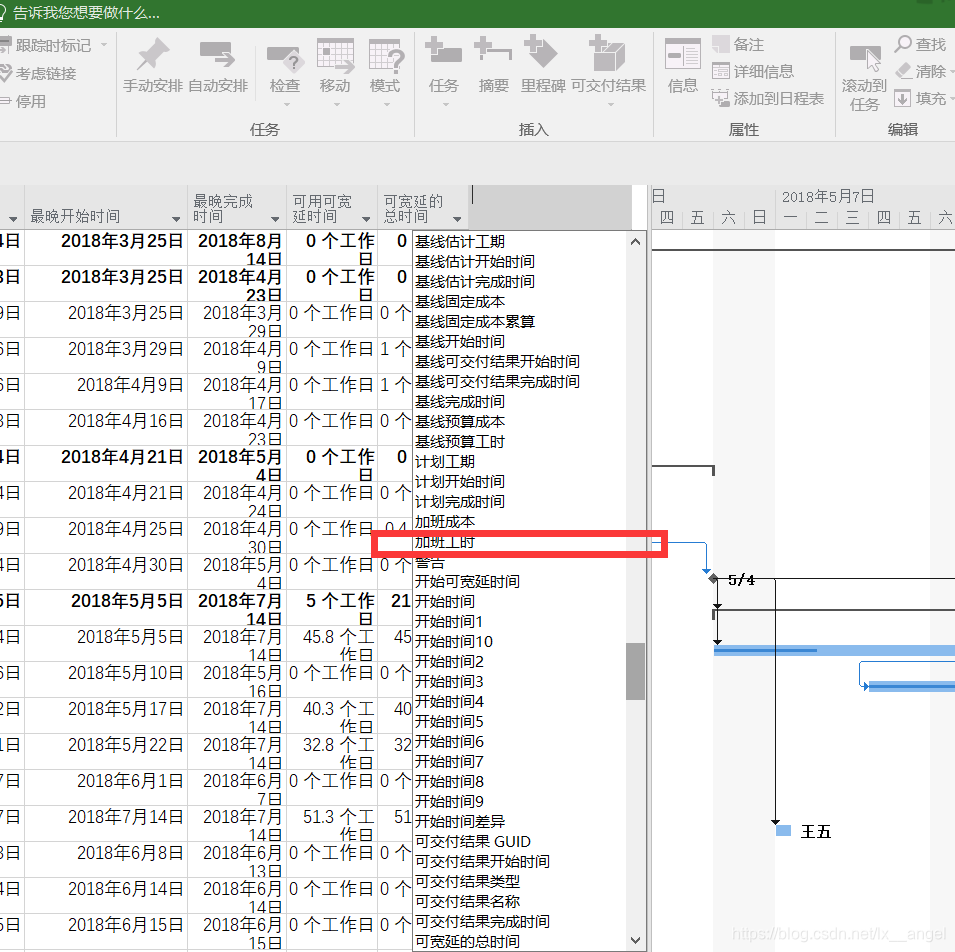Click the field list scrollbar thumb
This screenshot has height=952, width=955.
point(635,671)
